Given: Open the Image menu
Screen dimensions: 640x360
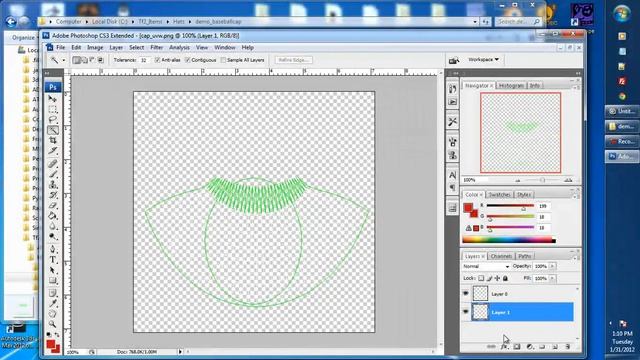Looking at the screenshot, I should point(95,47).
